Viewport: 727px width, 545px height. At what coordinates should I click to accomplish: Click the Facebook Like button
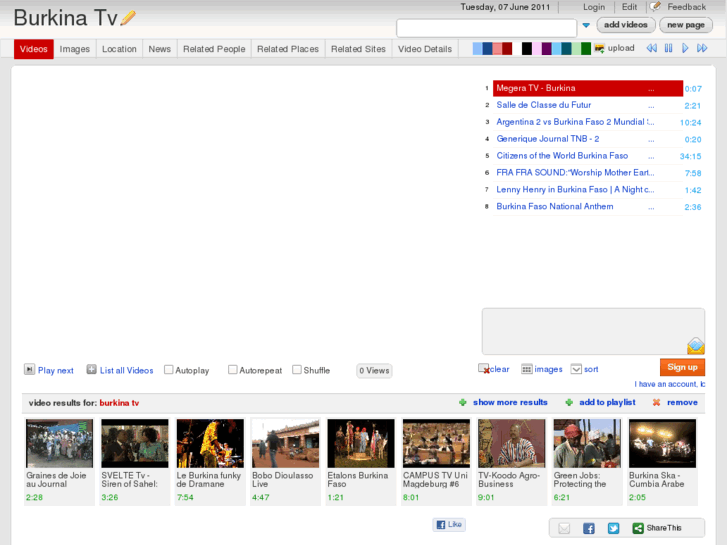449,525
